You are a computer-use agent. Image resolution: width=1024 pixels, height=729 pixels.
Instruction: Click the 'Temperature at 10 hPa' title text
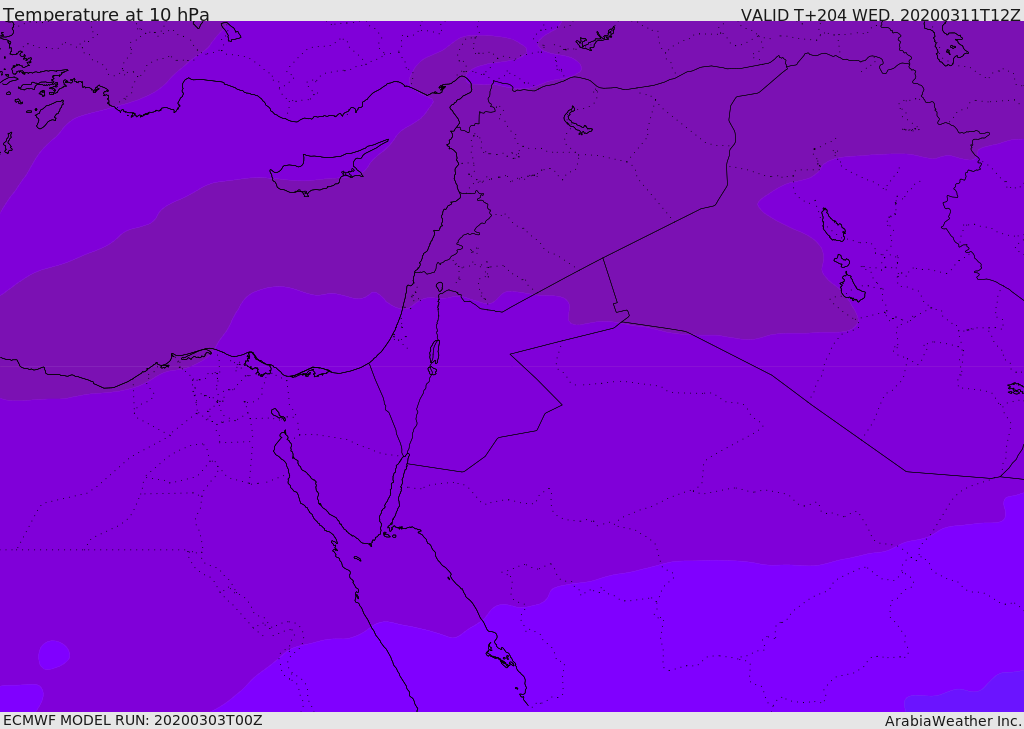click(106, 14)
